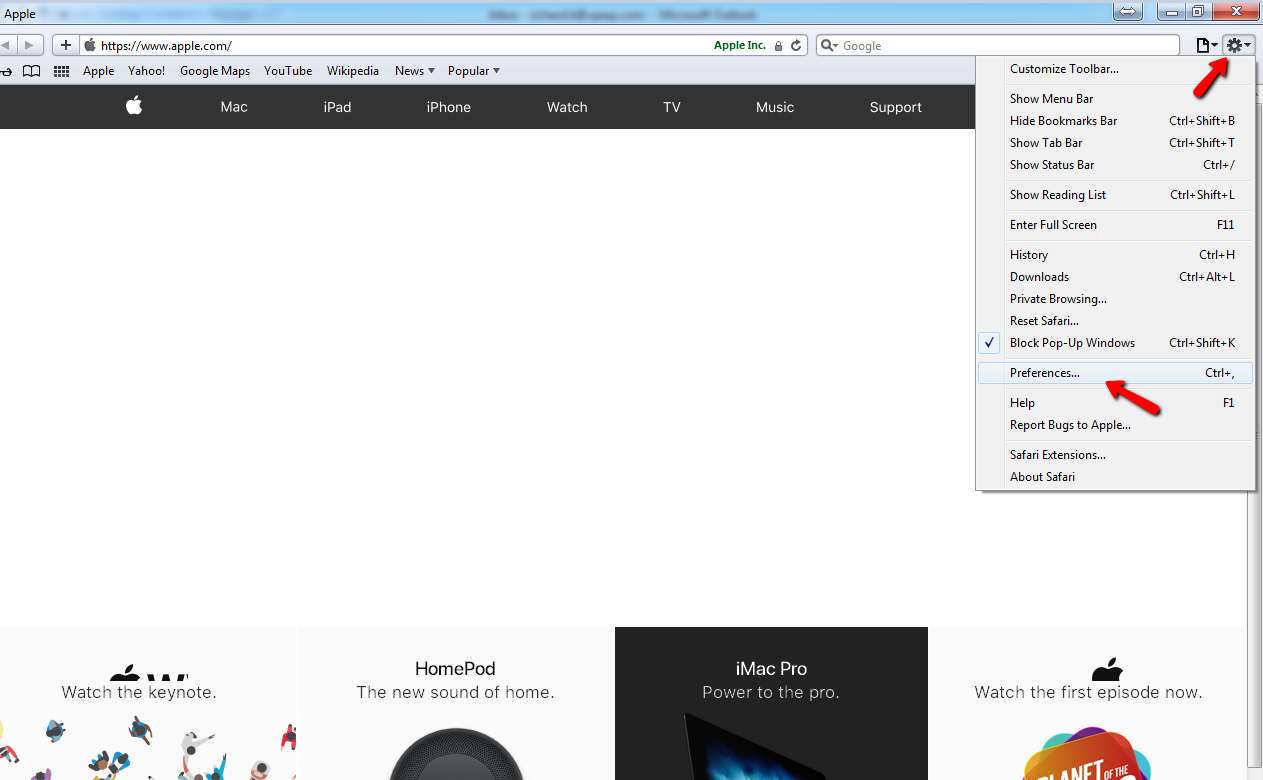Open the Yahoo! bookmark
Image resolution: width=1263 pixels, height=780 pixels.
pyautogui.click(x=147, y=71)
